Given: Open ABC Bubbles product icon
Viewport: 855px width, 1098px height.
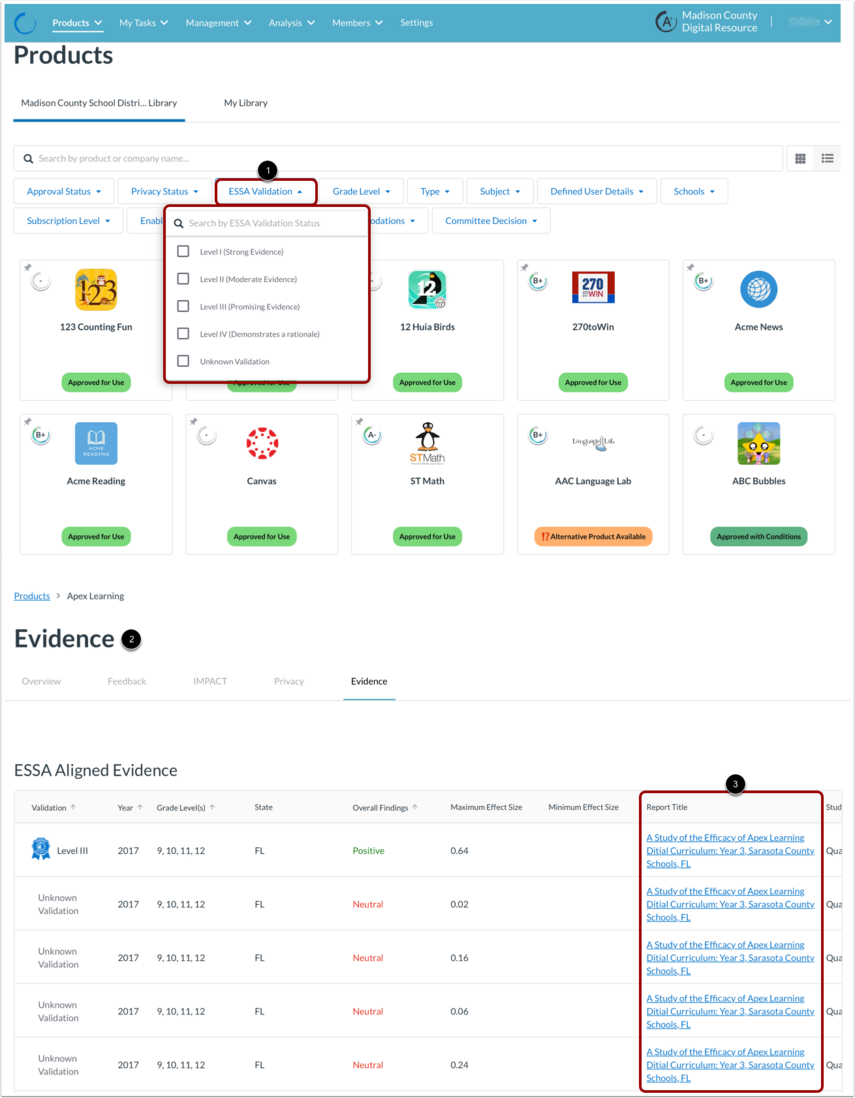Looking at the screenshot, I should 759,443.
